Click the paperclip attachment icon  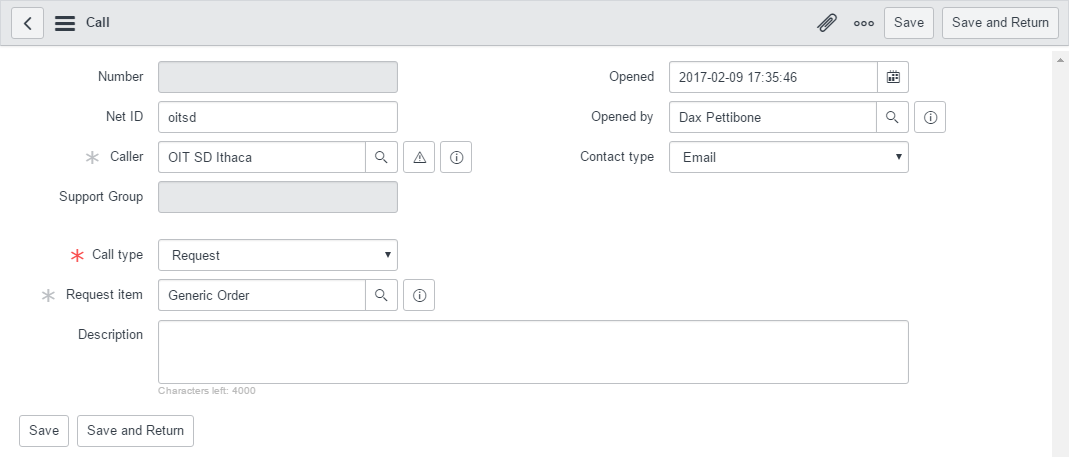tap(827, 23)
